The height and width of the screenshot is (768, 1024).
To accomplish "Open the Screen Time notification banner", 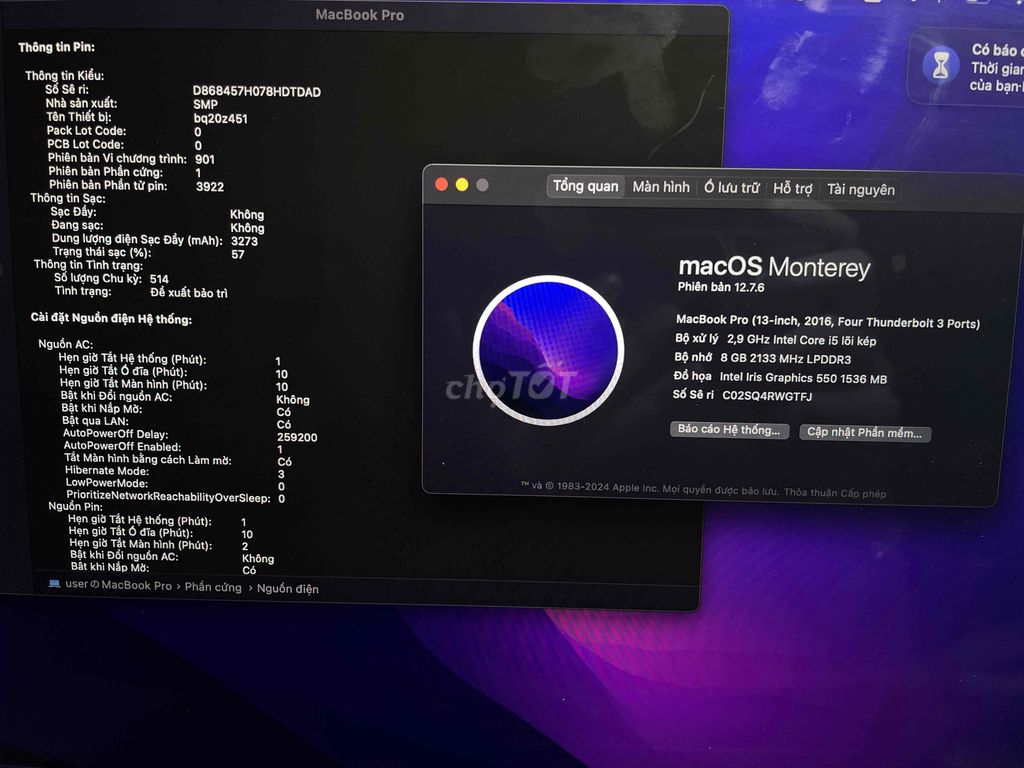I will [x=967, y=67].
